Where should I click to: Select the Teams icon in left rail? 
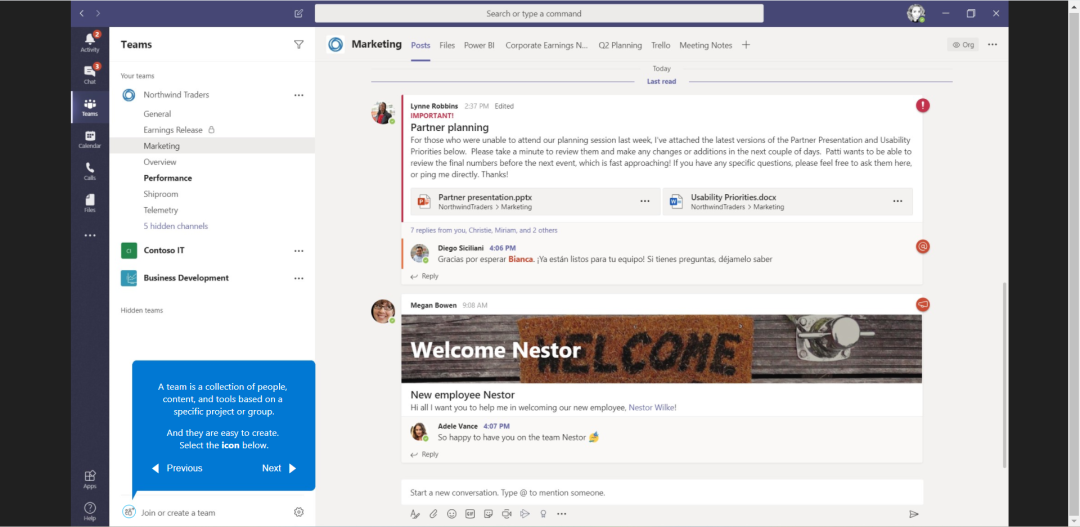pyautogui.click(x=90, y=107)
